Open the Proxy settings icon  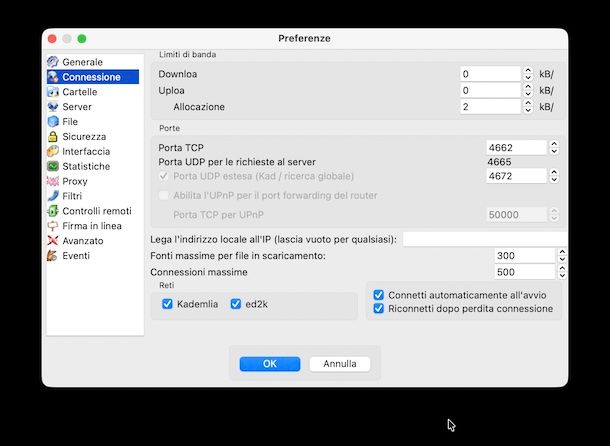point(53,182)
